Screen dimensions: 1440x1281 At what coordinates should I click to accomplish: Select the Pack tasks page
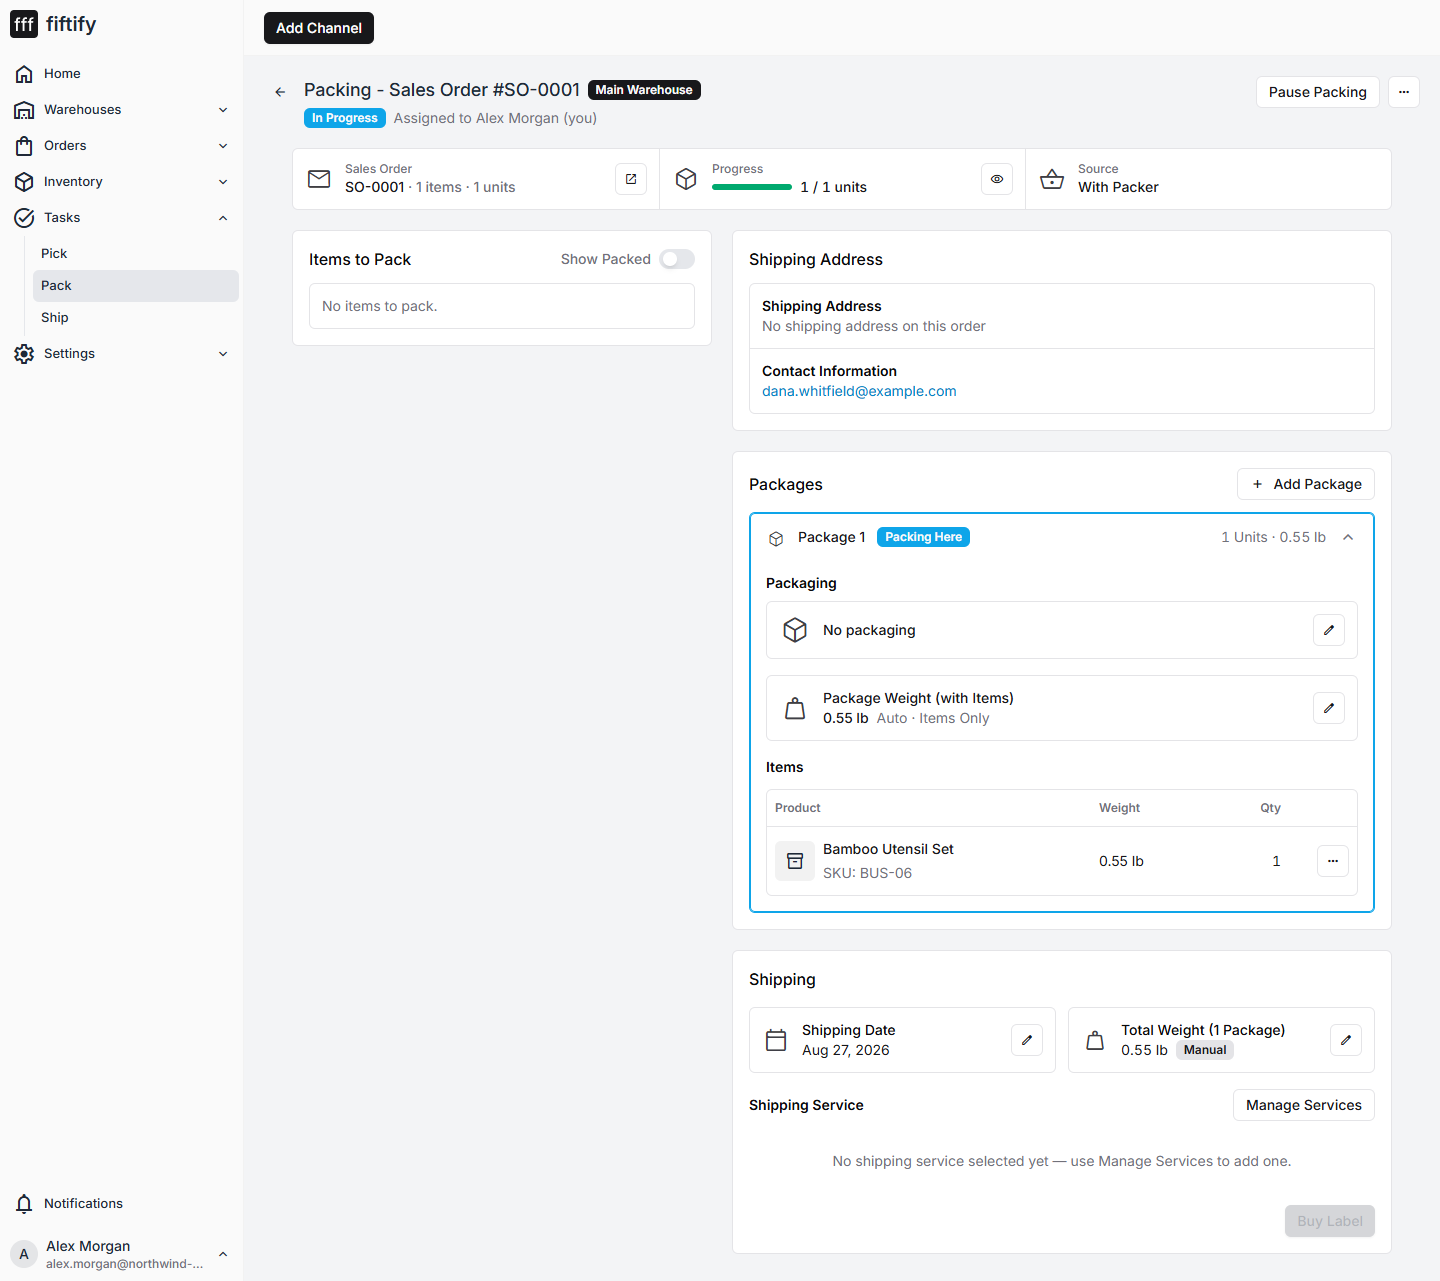pyautogui.click(x=136, y=286)
